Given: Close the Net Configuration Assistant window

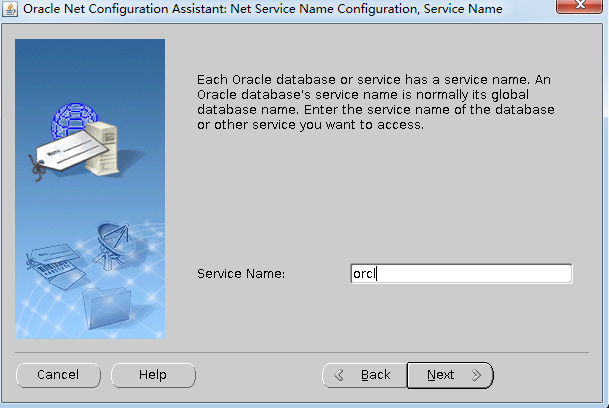Looking at the screenshot, I should [579, 6].
